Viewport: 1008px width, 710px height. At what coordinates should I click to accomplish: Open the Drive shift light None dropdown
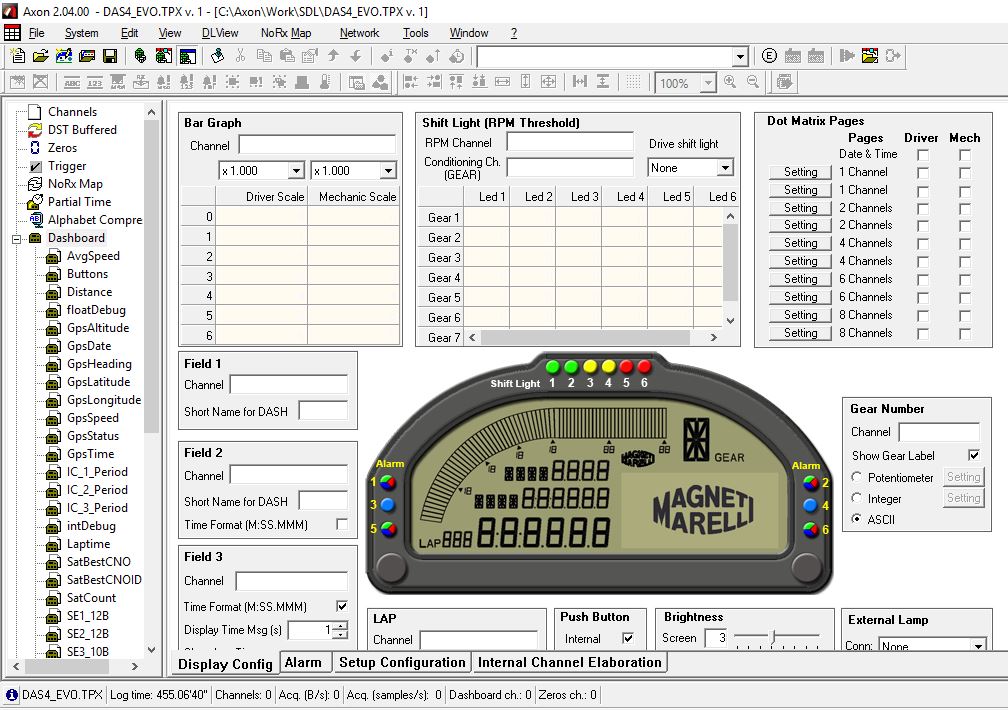(725, 168)
